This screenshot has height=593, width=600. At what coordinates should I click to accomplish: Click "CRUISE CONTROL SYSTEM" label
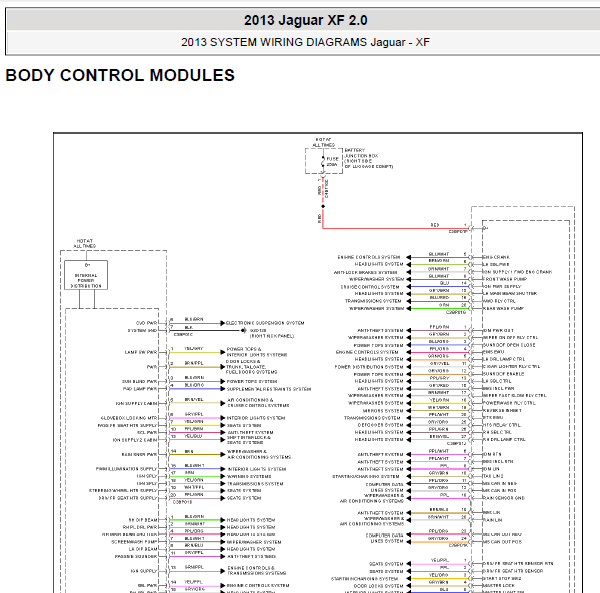point(370,287)
